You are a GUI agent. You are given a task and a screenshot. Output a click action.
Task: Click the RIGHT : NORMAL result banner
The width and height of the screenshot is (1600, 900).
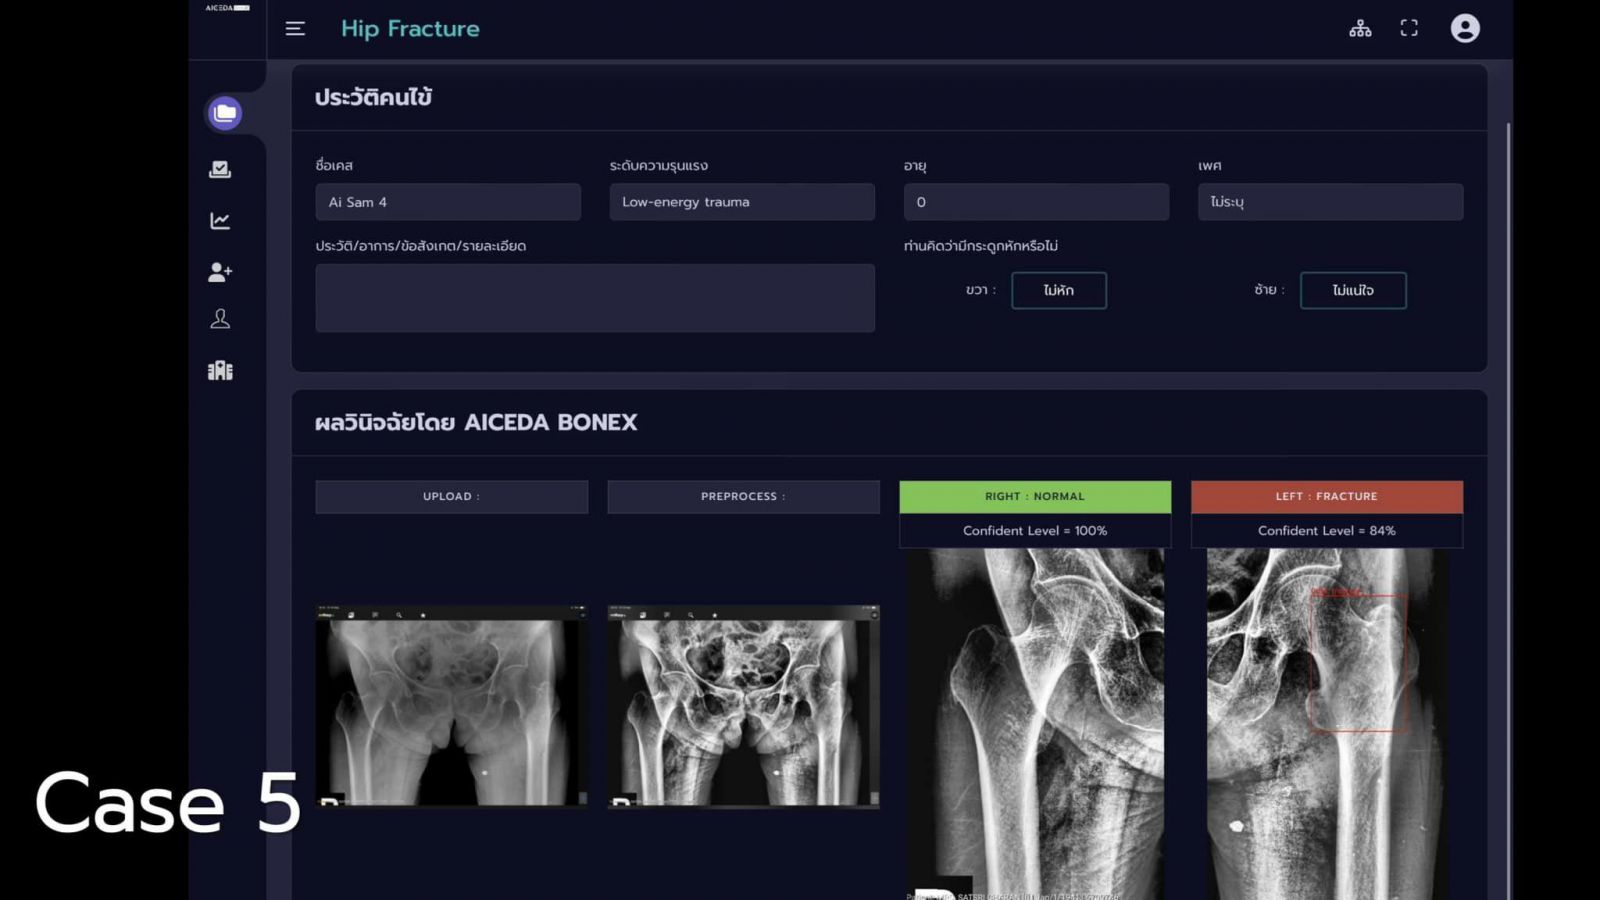1035,497
